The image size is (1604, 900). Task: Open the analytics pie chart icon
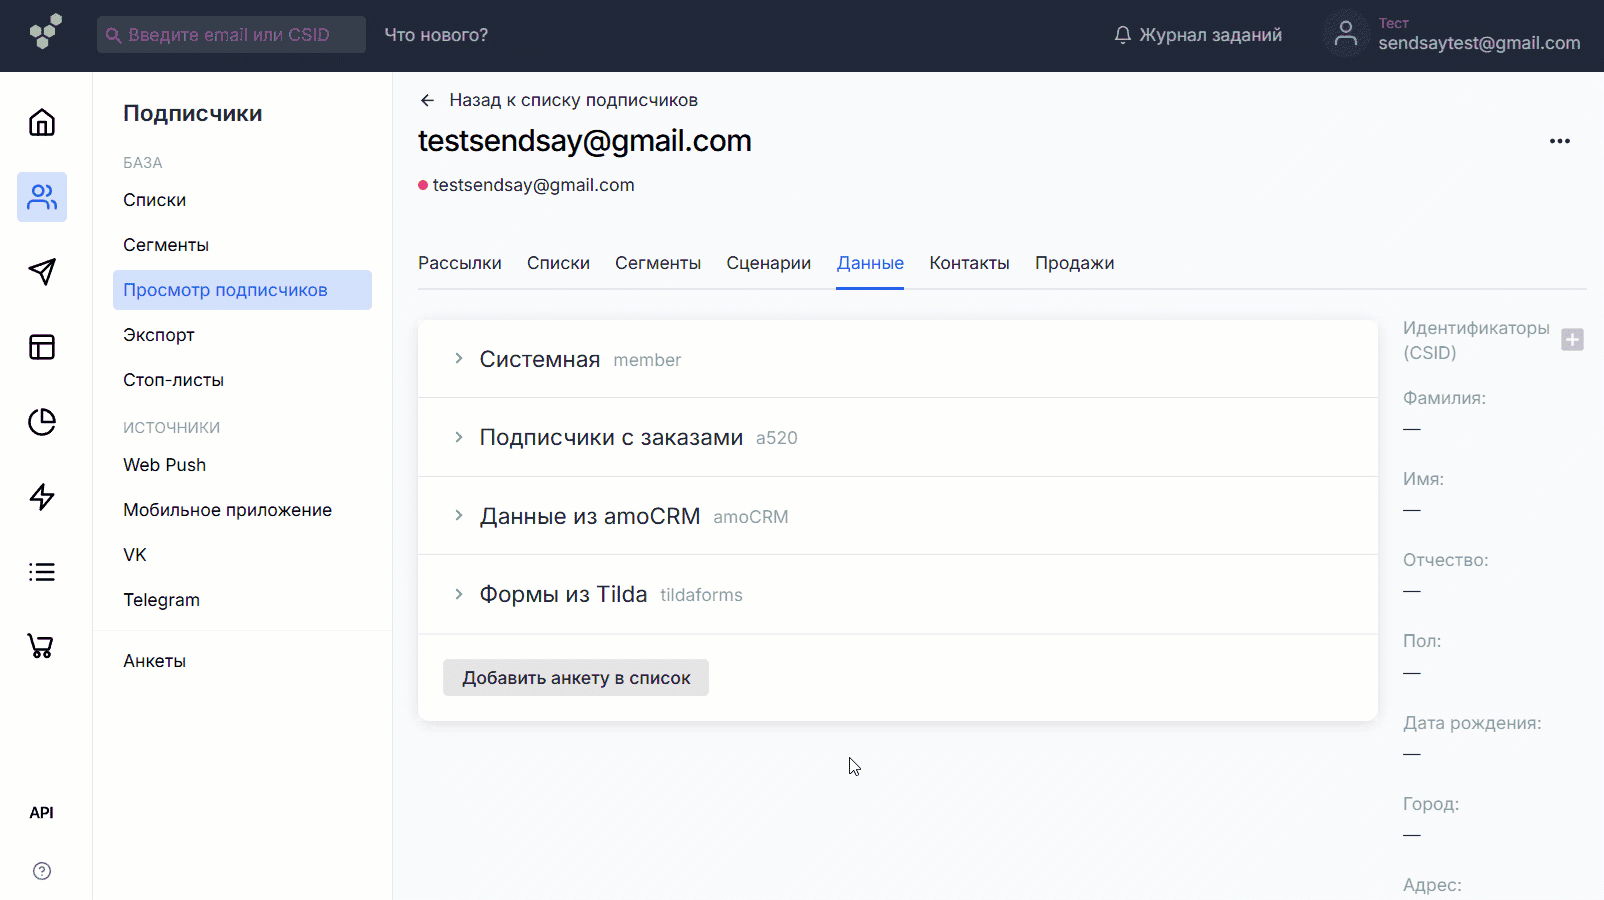(x=42, y=422)
